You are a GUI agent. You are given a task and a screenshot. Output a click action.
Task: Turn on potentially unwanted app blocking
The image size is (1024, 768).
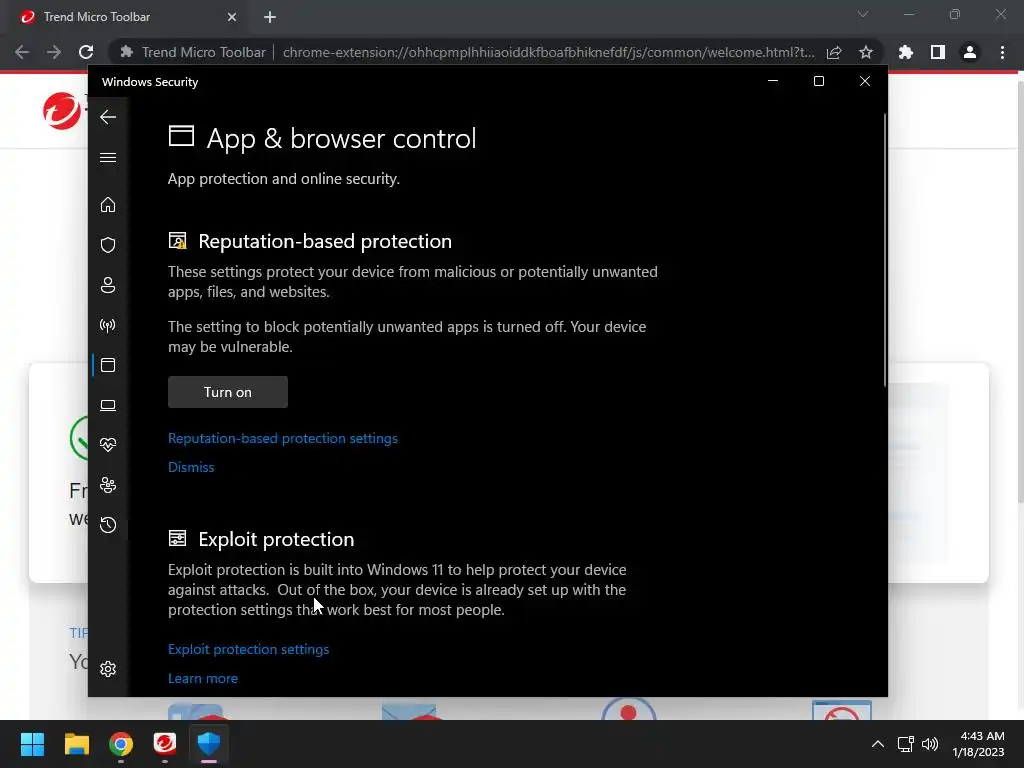[227, 392]
